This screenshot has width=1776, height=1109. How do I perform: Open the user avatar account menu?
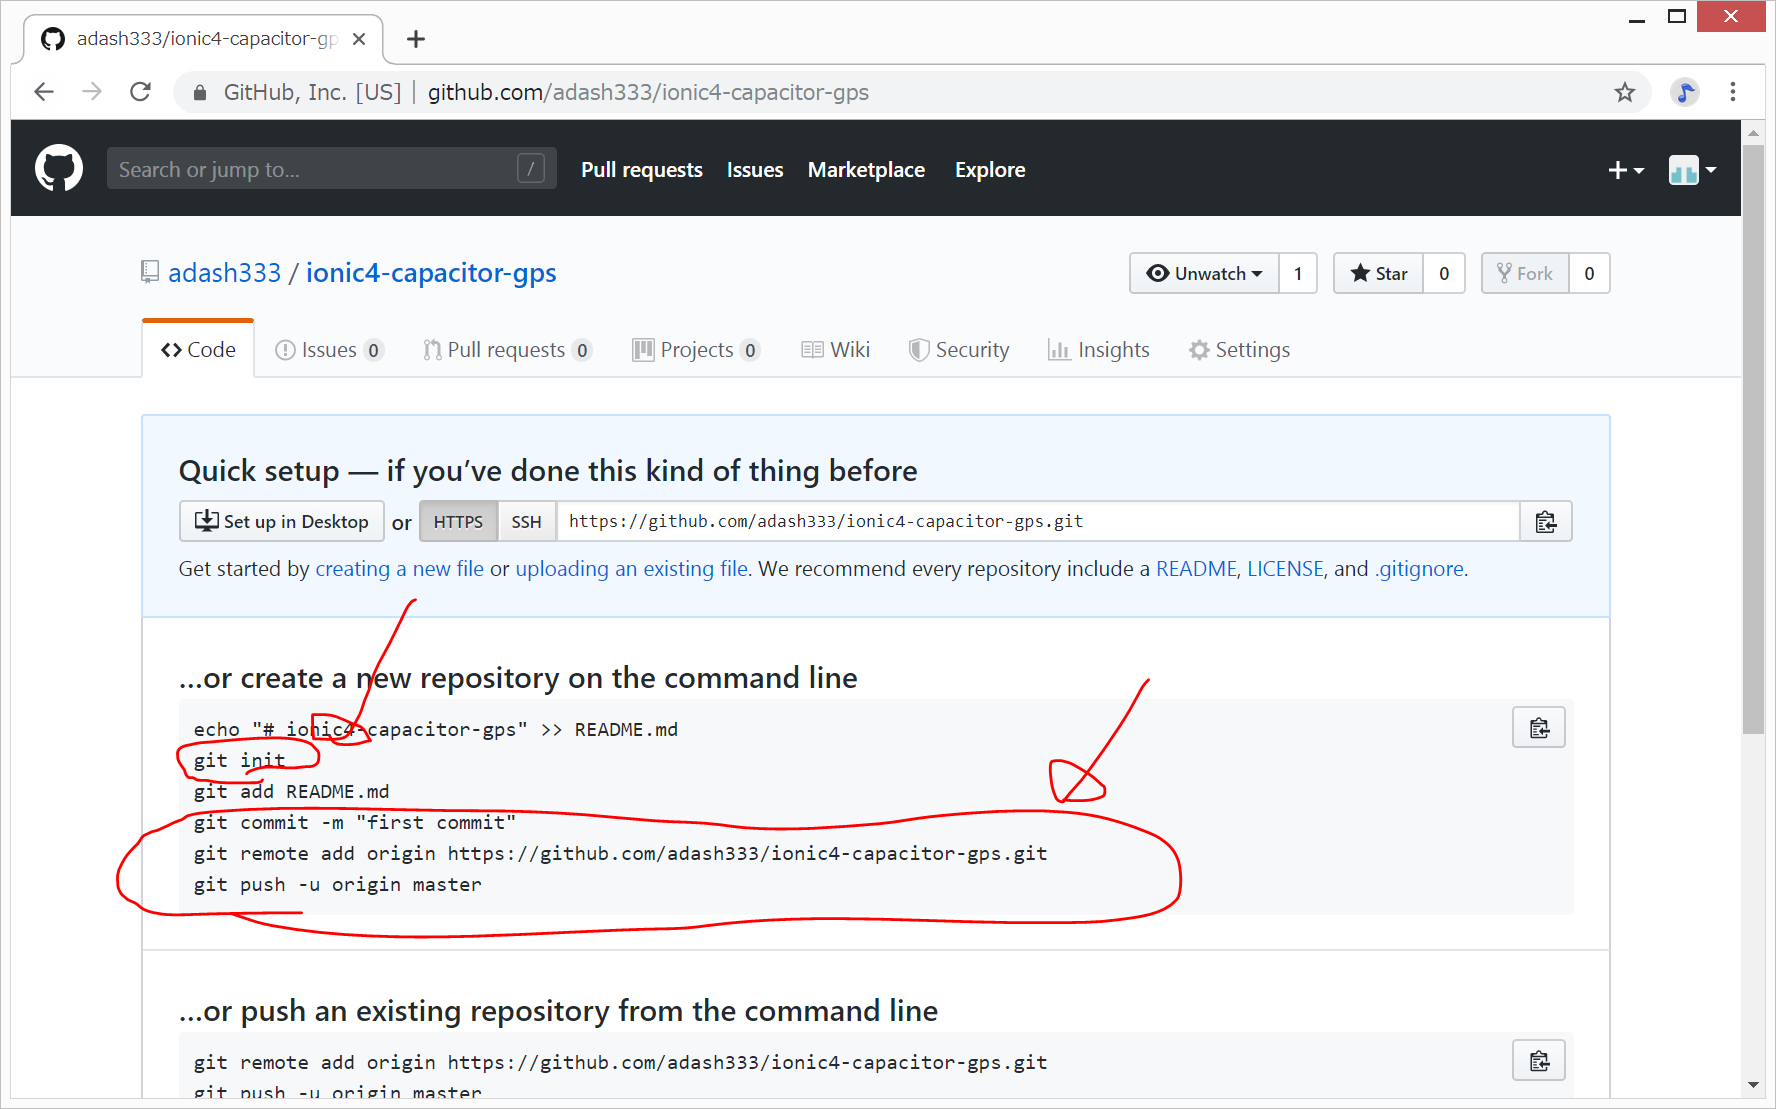coord(1692,171)
